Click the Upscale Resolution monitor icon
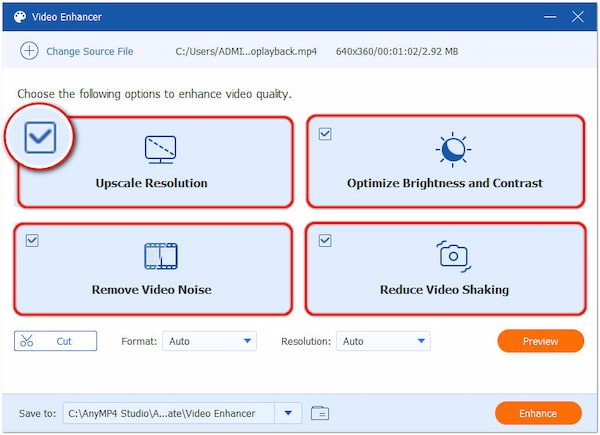This screenshot has height=435, width=600. tap(160, 150)
